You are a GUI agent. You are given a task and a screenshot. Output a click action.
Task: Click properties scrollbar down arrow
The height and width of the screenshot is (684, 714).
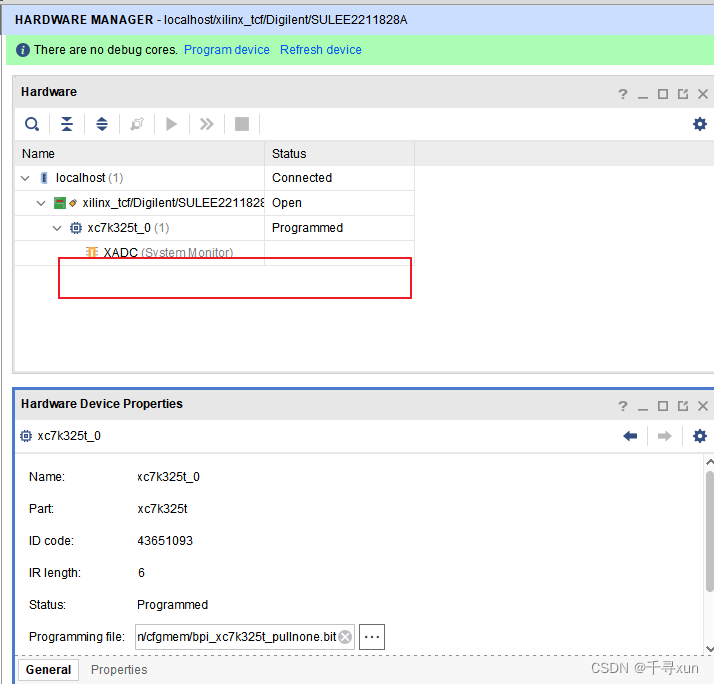709,649
